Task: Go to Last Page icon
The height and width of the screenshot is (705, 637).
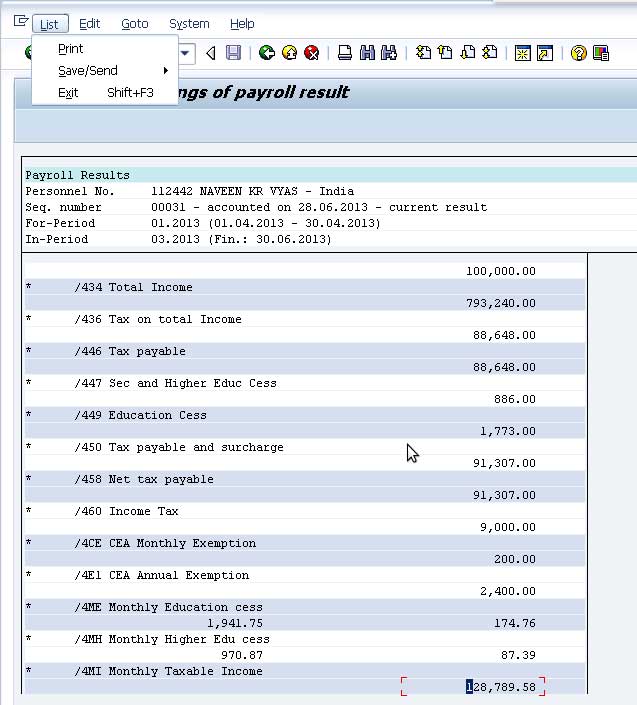Action: point(490,53)
